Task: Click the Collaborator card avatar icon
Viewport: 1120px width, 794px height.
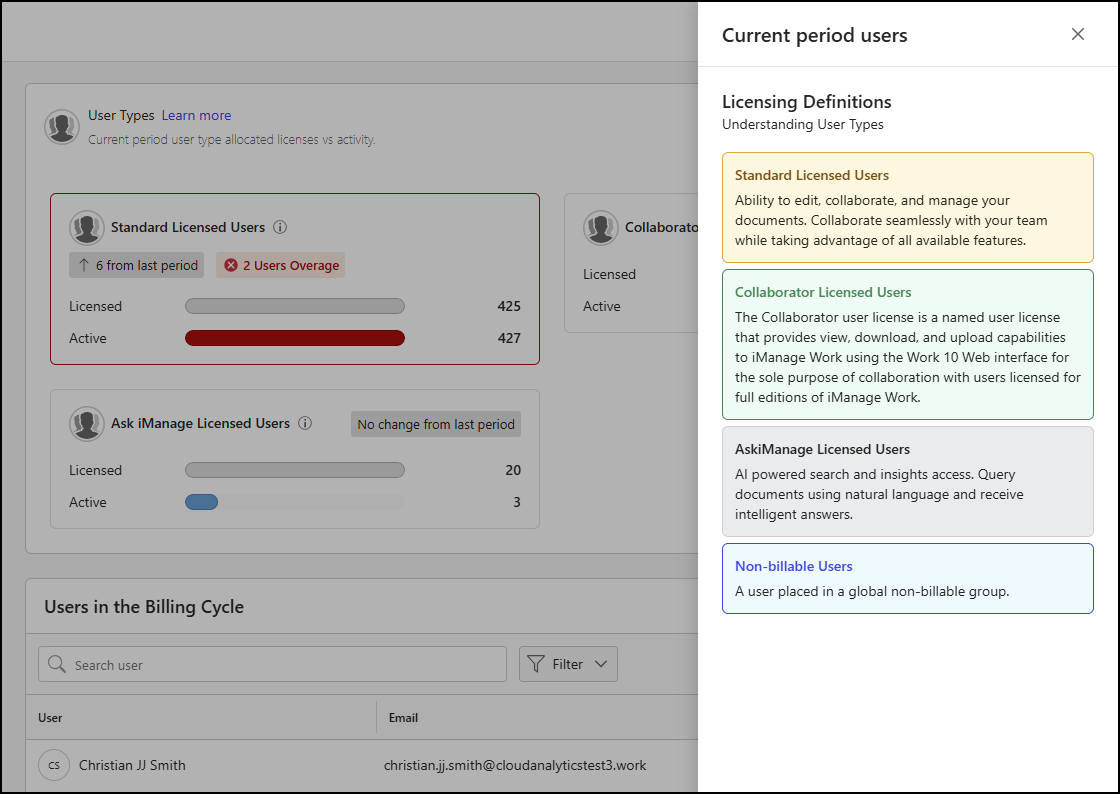Action: 601,227
